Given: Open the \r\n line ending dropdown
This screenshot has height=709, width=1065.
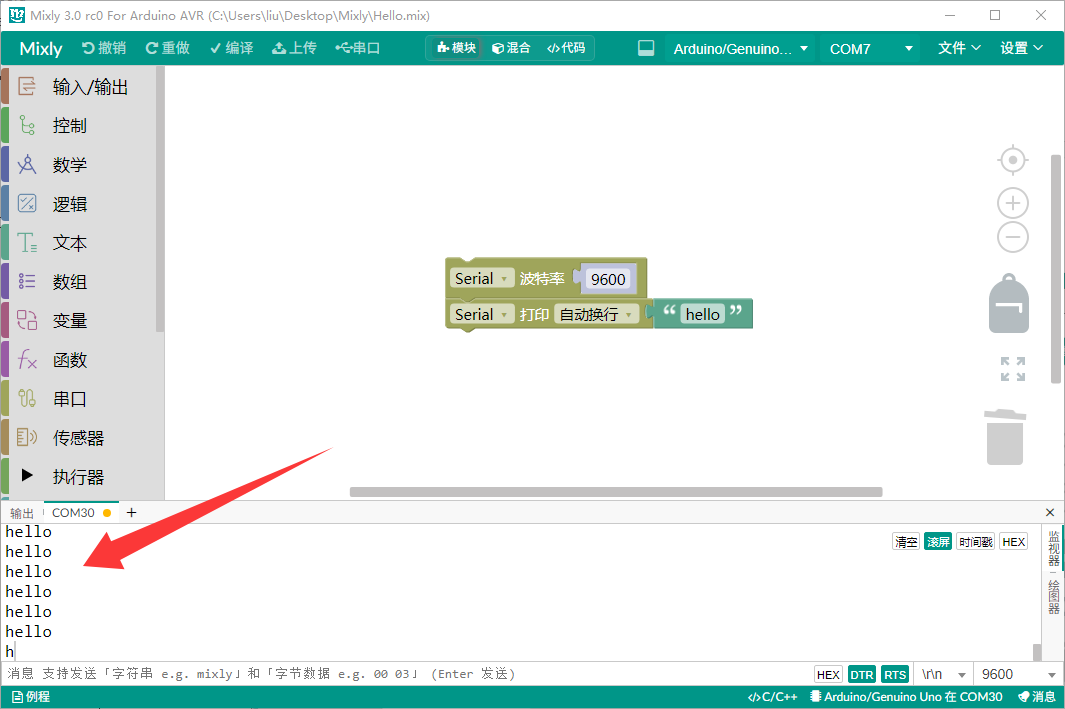Looking at the screenshot, I should coord(943,674).
